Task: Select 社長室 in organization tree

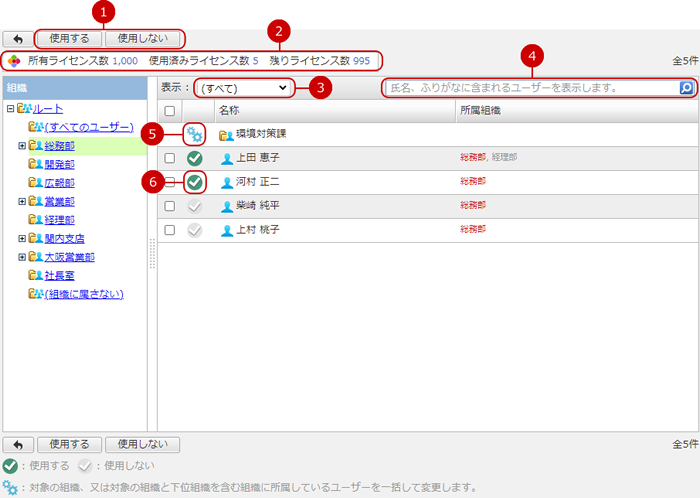Action: pyautogui.click(x=59, y=276)
